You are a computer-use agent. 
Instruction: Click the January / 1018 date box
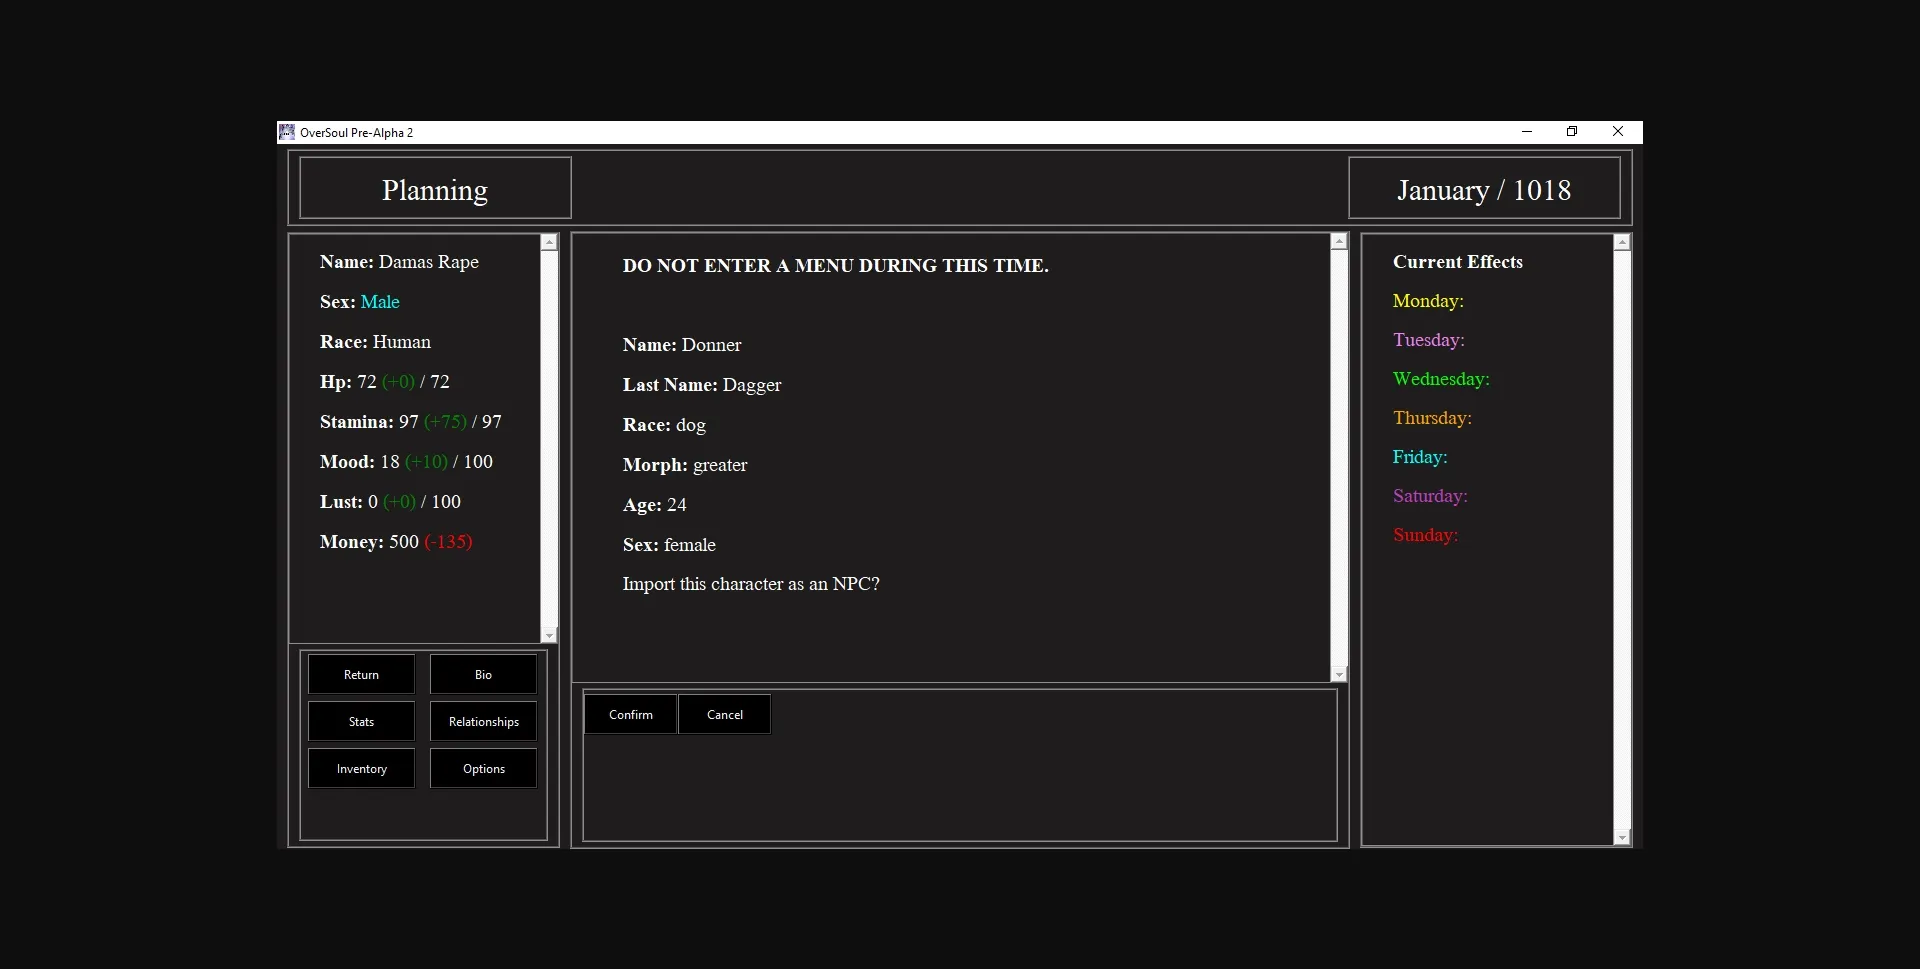(x=1484, y=188)
